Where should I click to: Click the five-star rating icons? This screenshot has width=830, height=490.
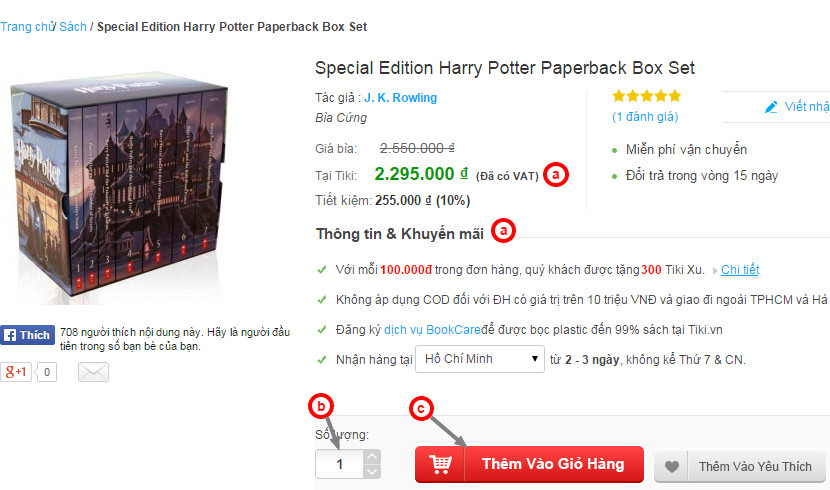pos(646,97)
